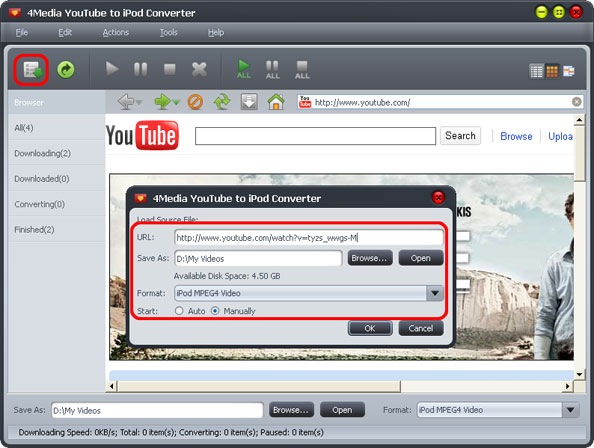Click the YouTube logo on the page
The width and height of the screenshot is (594, 448).
pyautogui.click(x=142, y=135)
